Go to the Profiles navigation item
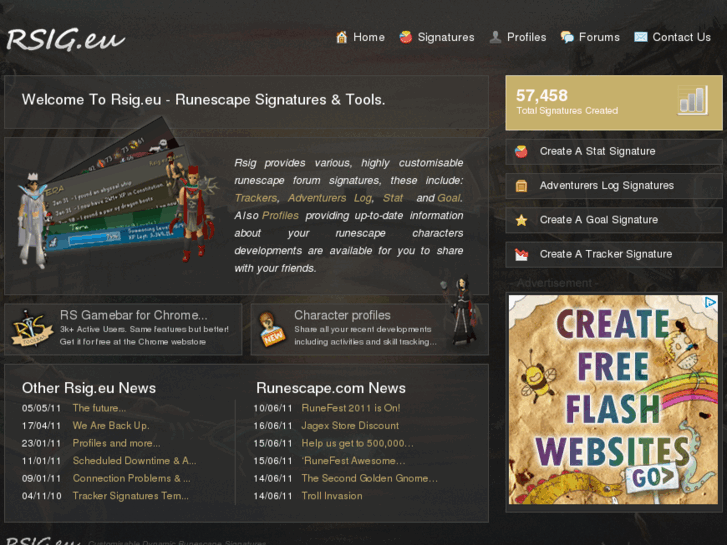The height and width of the screenshot is (545, 727). [526, 37]
